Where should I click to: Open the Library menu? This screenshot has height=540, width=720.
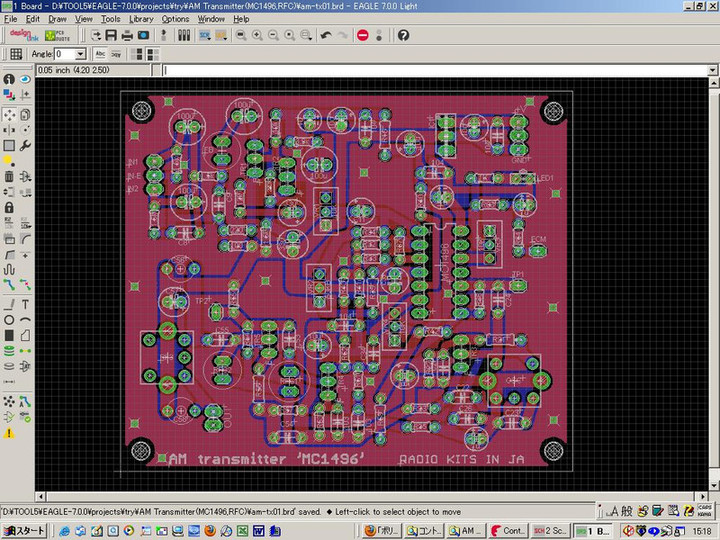[141, 19]
